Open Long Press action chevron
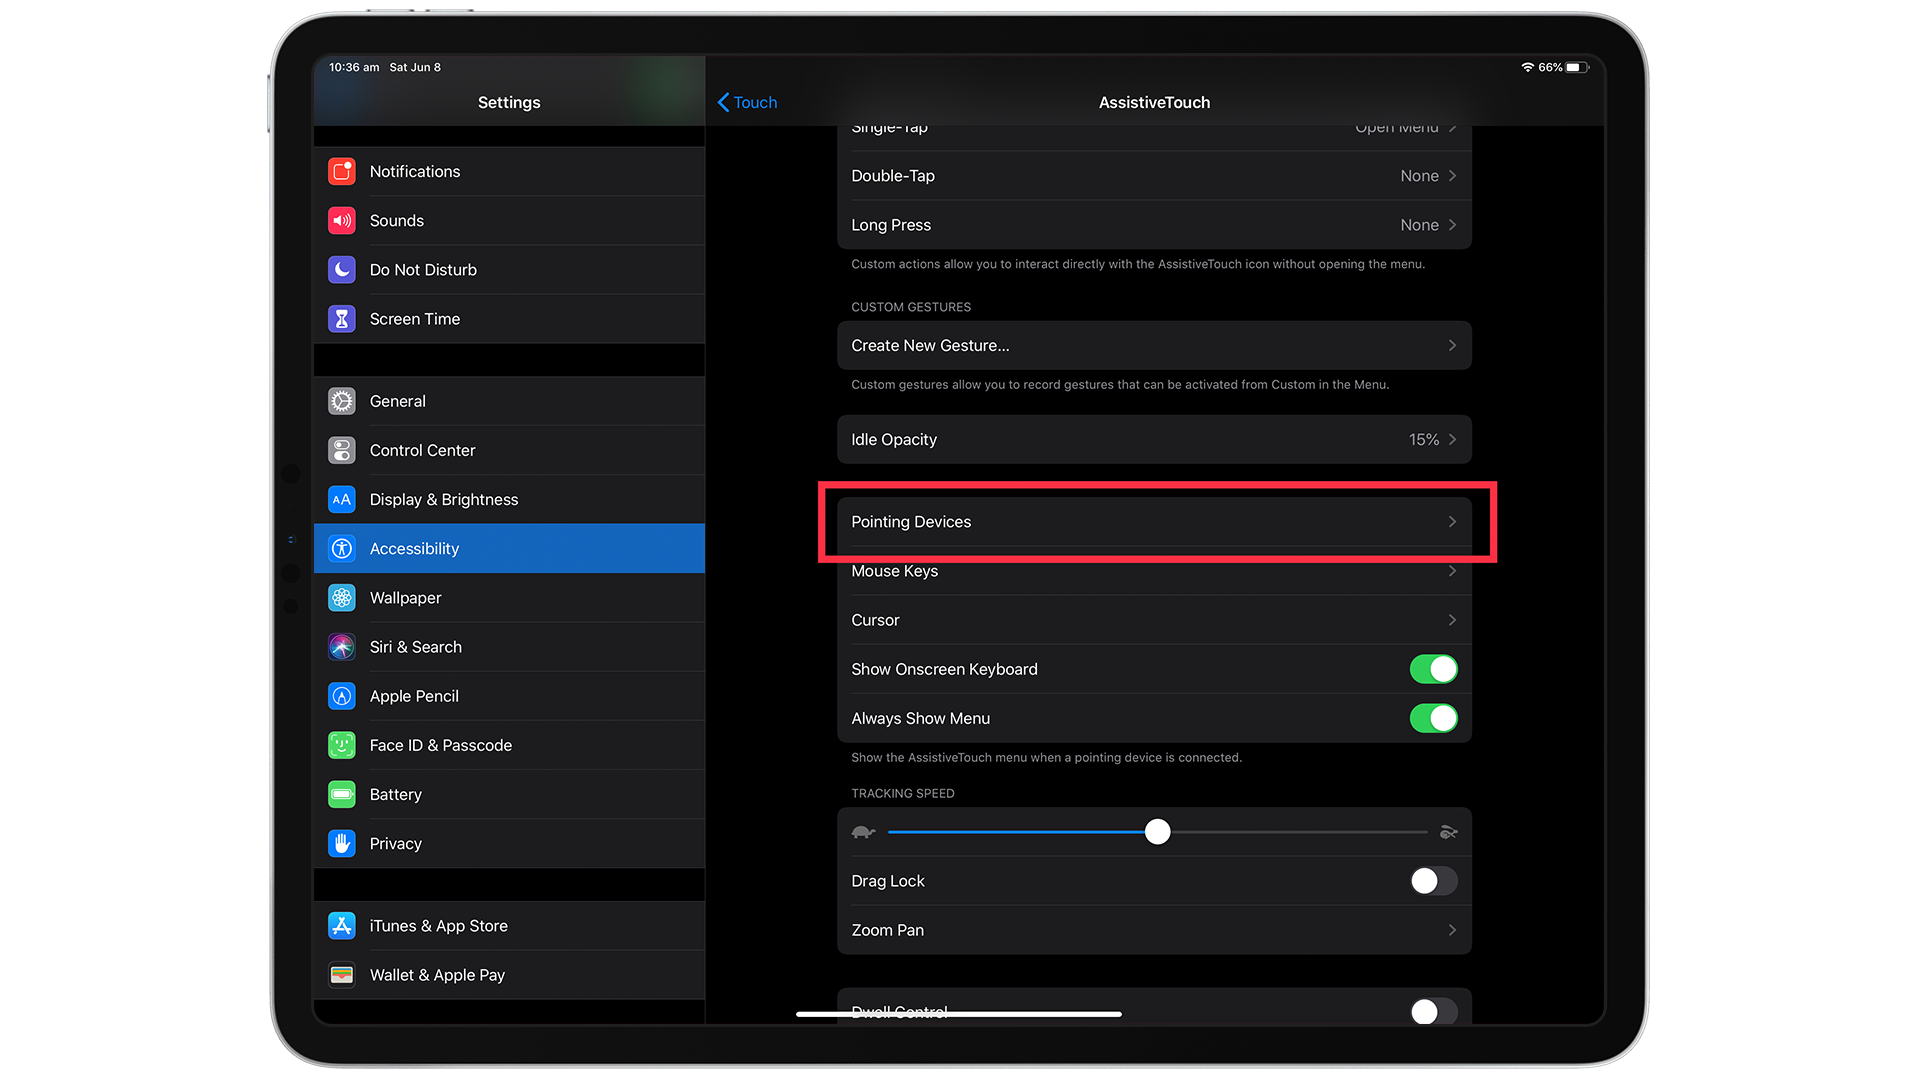 (1452, 225)
